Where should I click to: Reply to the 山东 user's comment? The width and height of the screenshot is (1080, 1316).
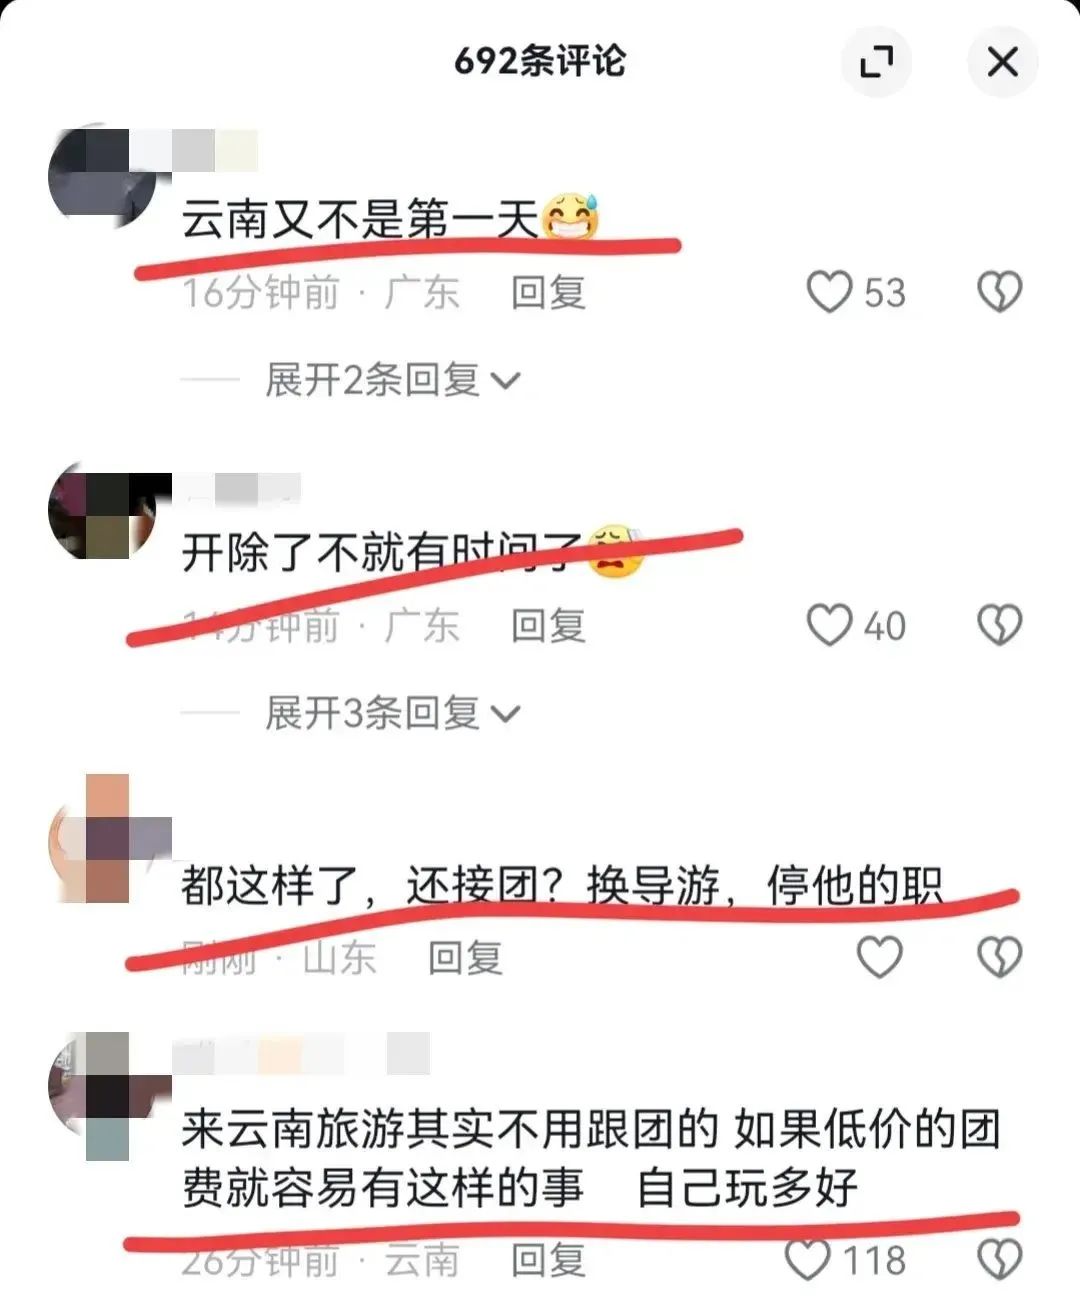point(465,958)
